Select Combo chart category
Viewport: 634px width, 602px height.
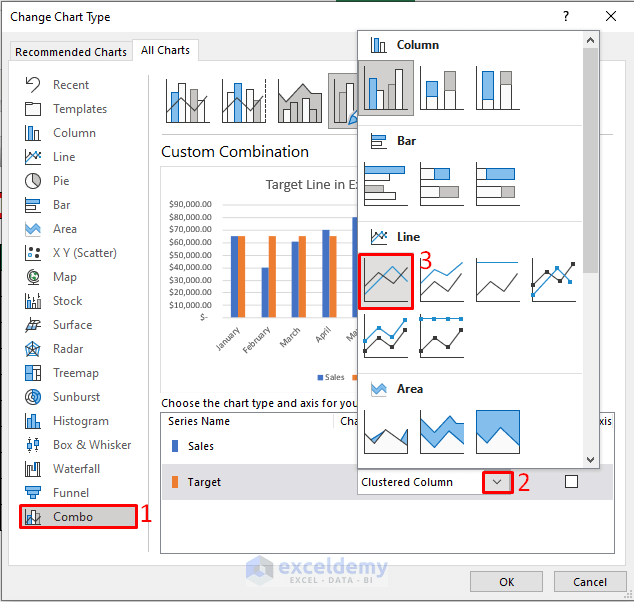point(78,517)
